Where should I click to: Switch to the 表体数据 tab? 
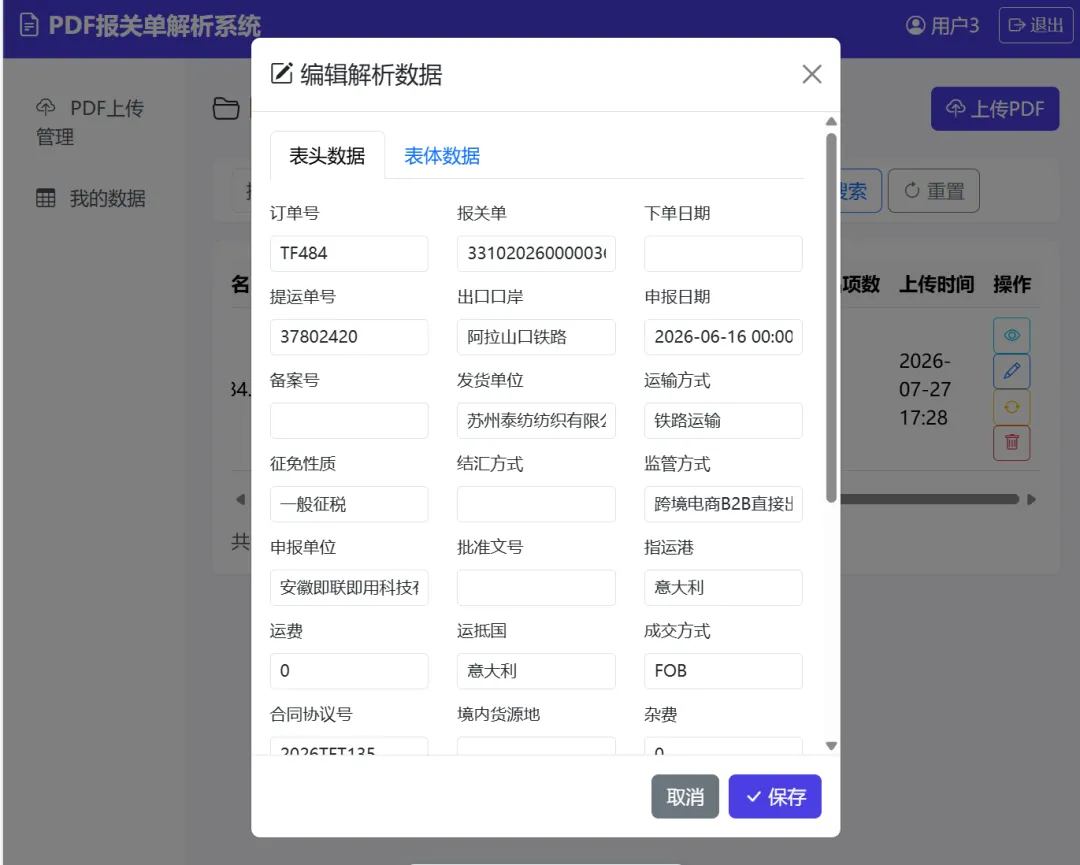(442, 156)
